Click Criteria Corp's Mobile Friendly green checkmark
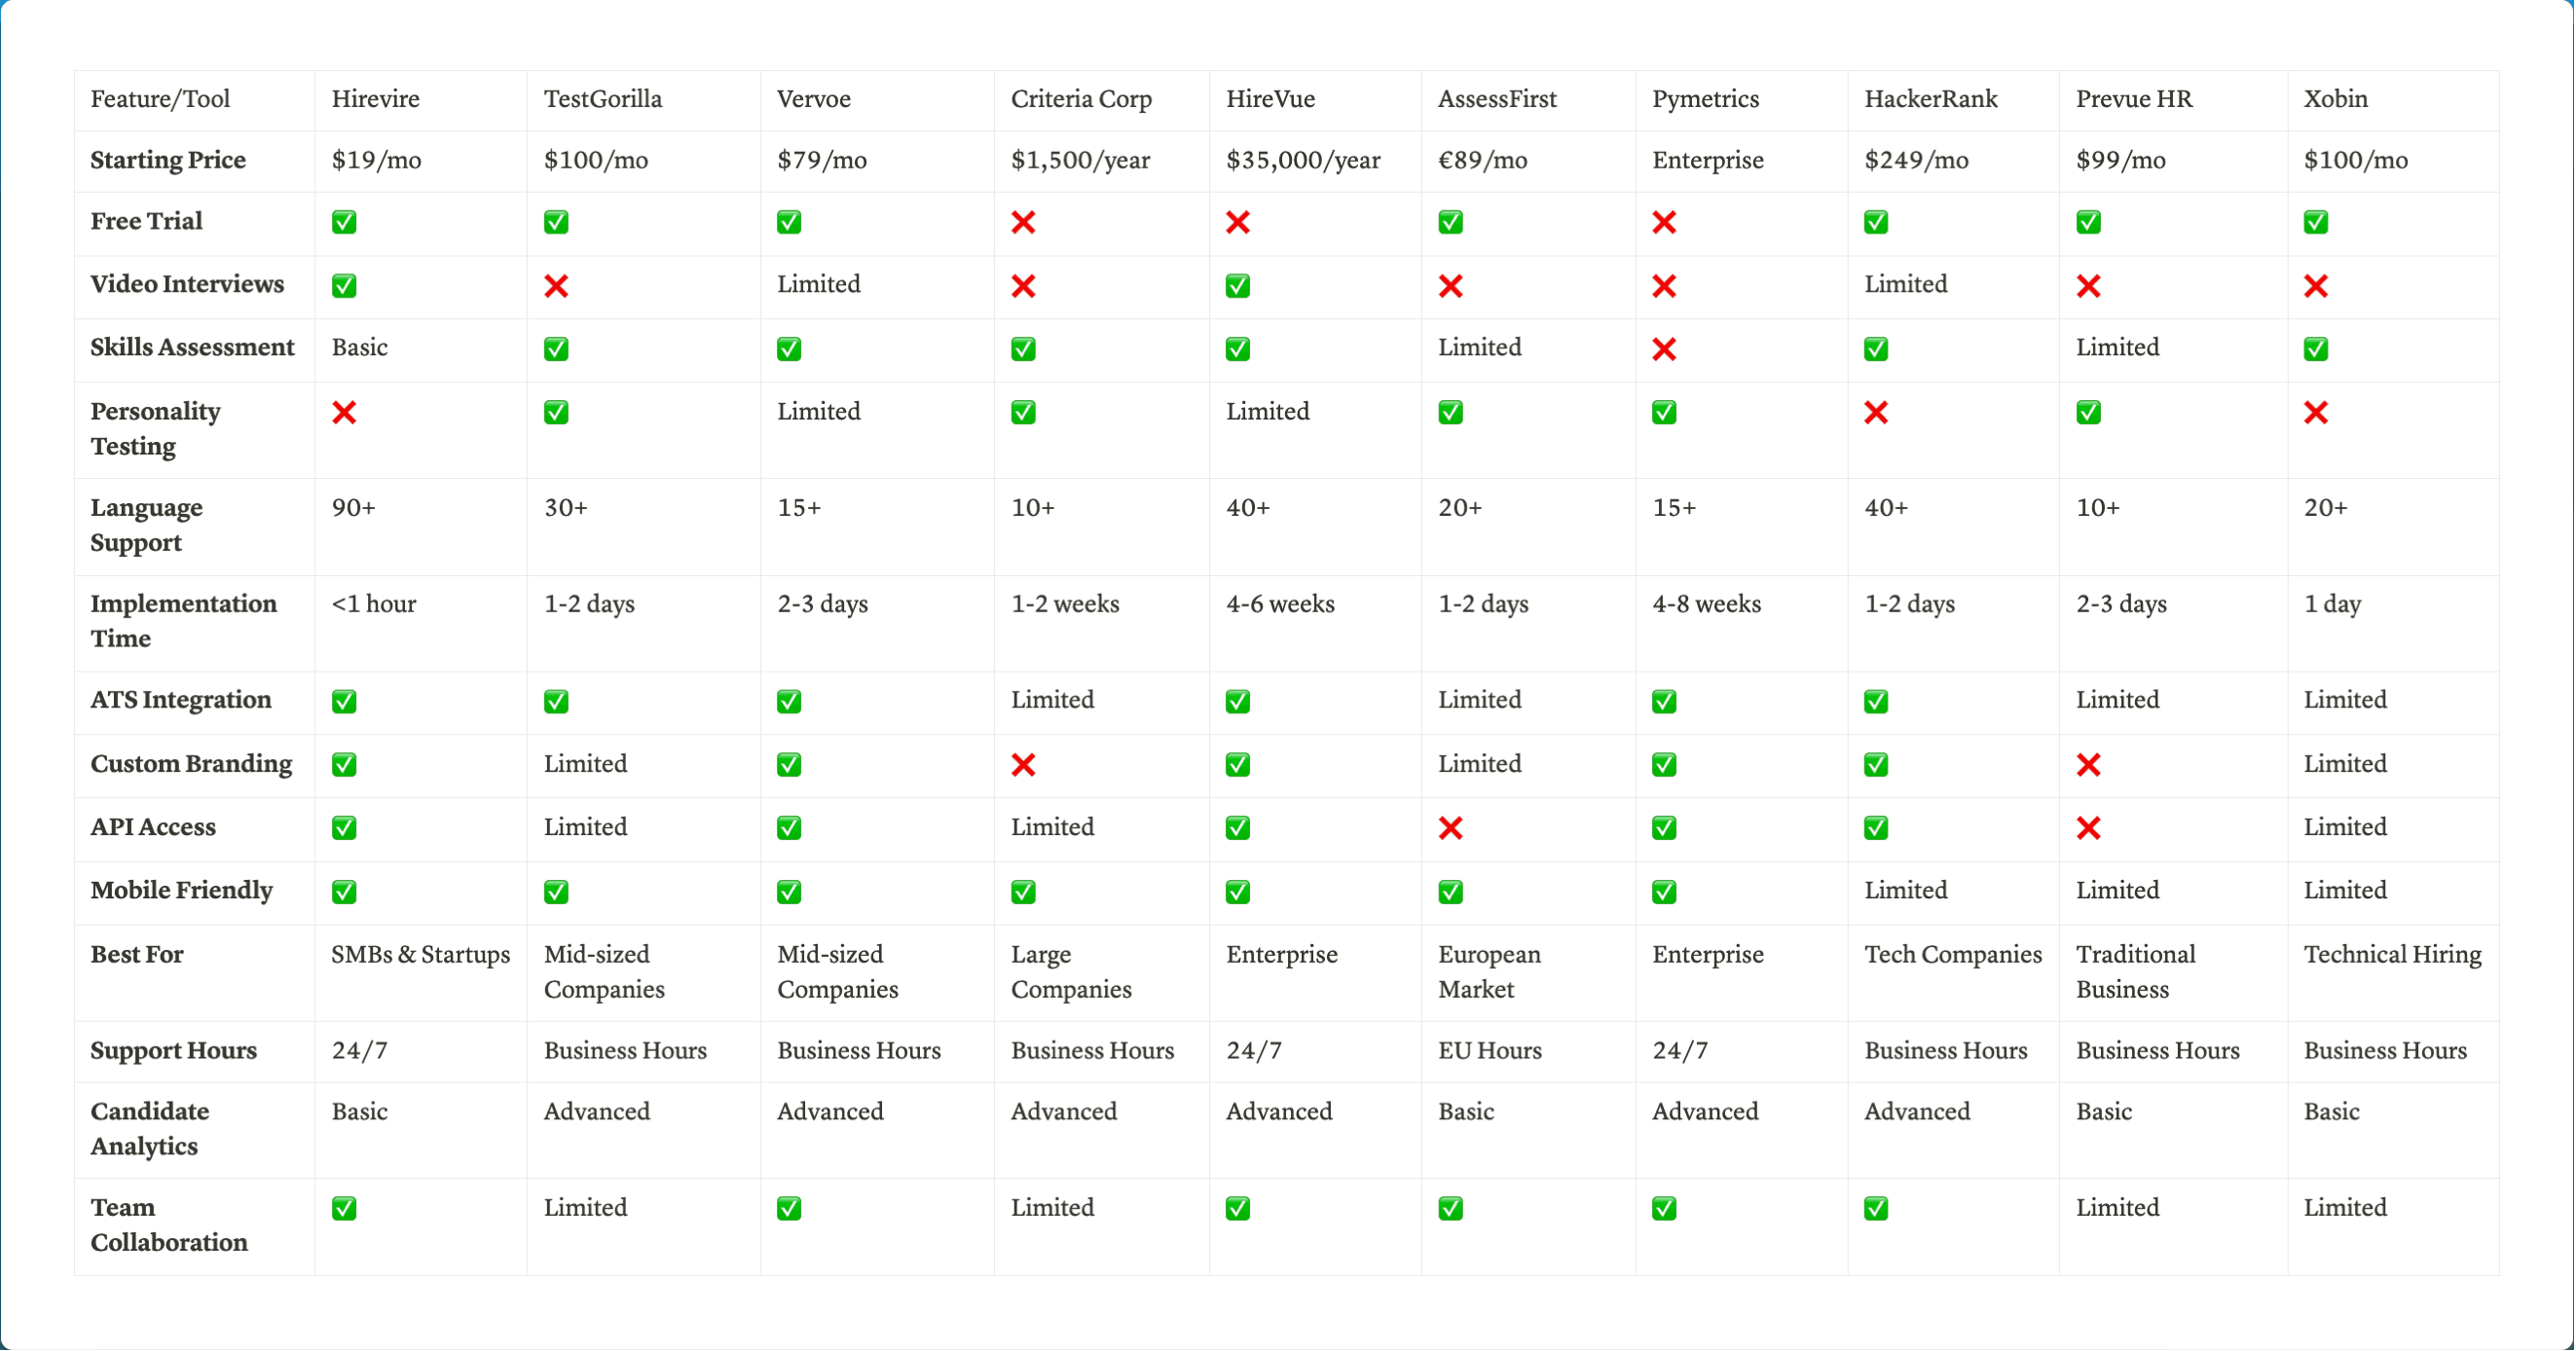2576x1351 pixels. (1022, 891)
